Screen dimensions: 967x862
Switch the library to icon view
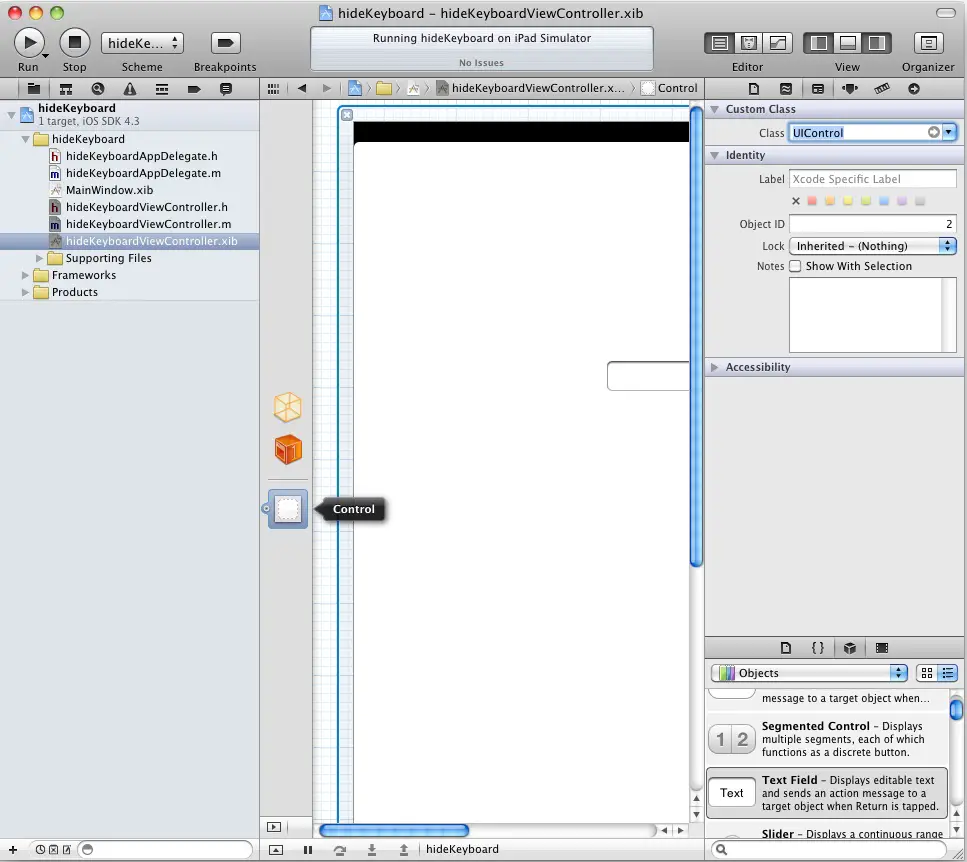(x=926, y=673)
